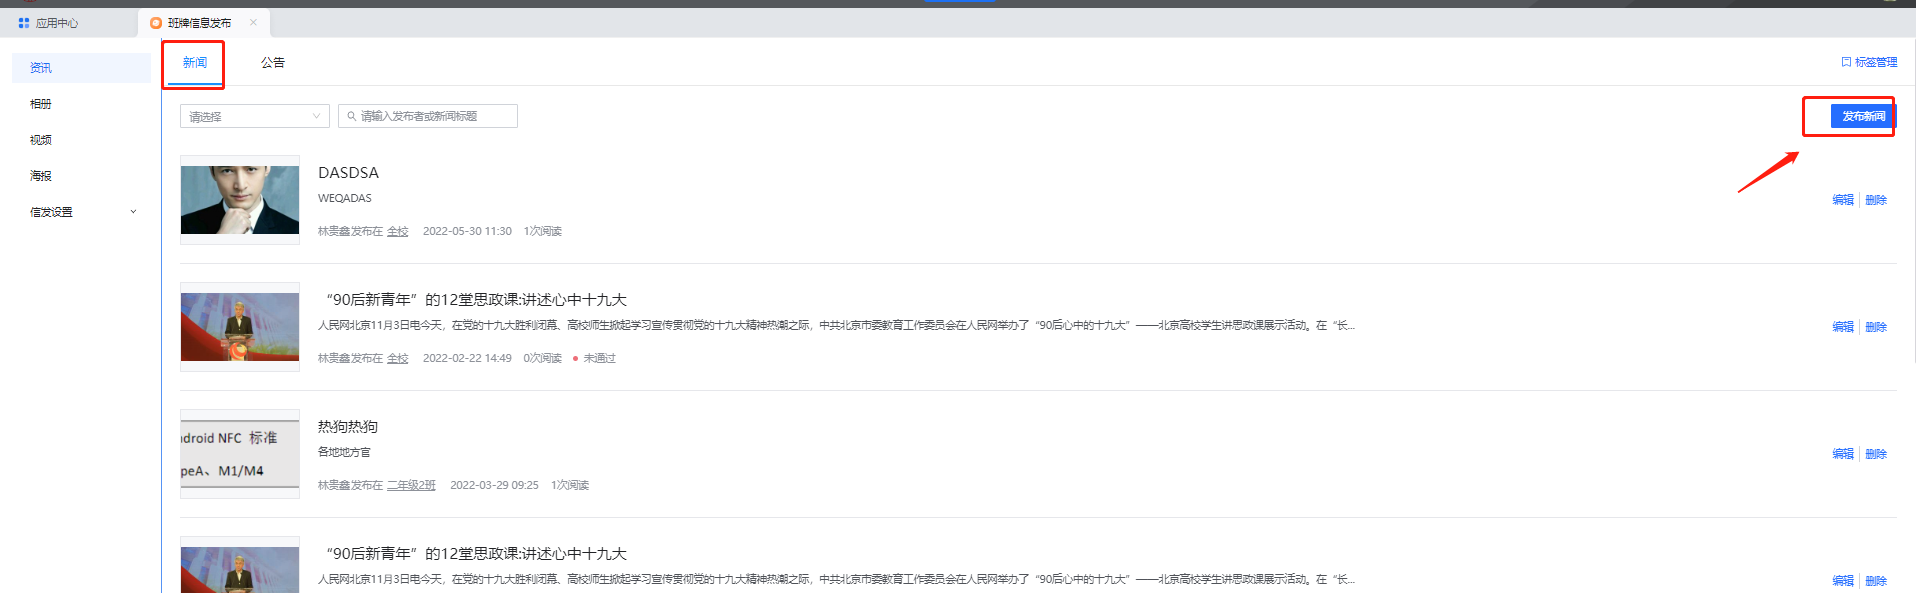This screenshot has width=1916, height=593.
Task: Open the 请选择 dropdown
Action: coord(254,116)
